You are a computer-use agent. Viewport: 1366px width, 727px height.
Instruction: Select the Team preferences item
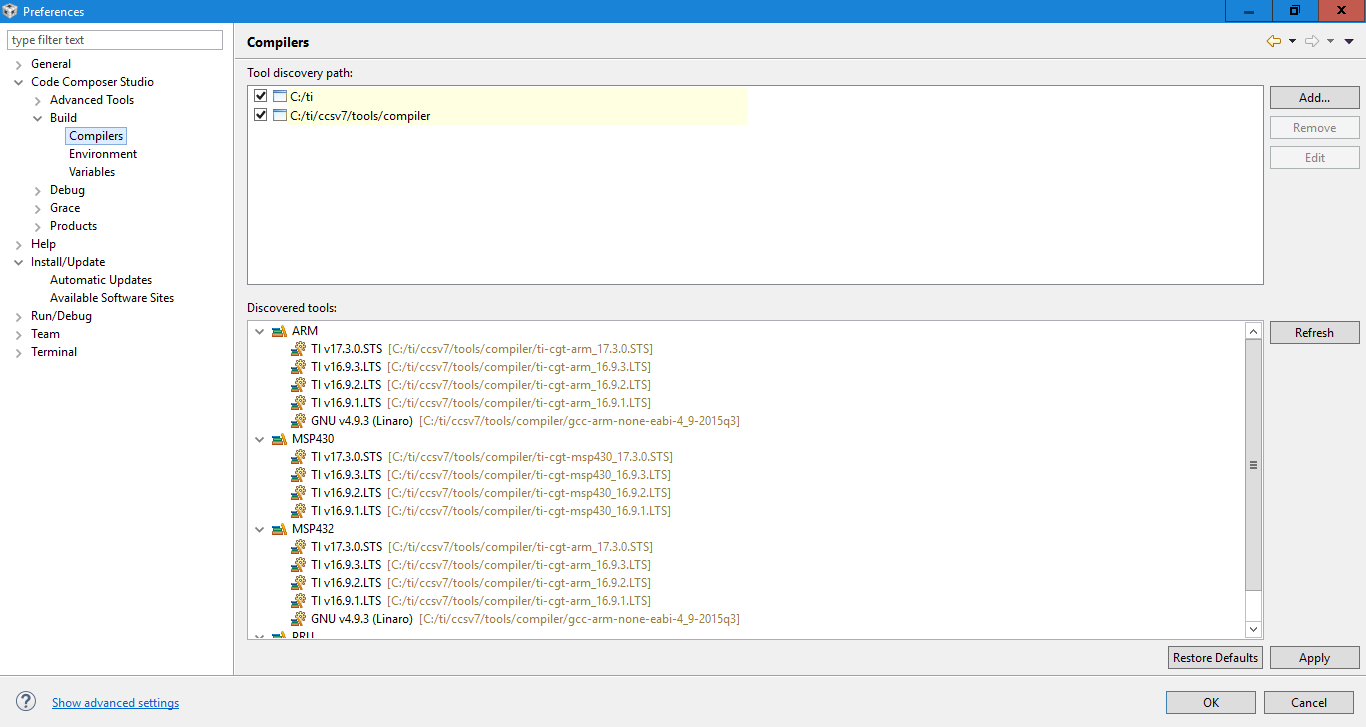click(45, 334)
